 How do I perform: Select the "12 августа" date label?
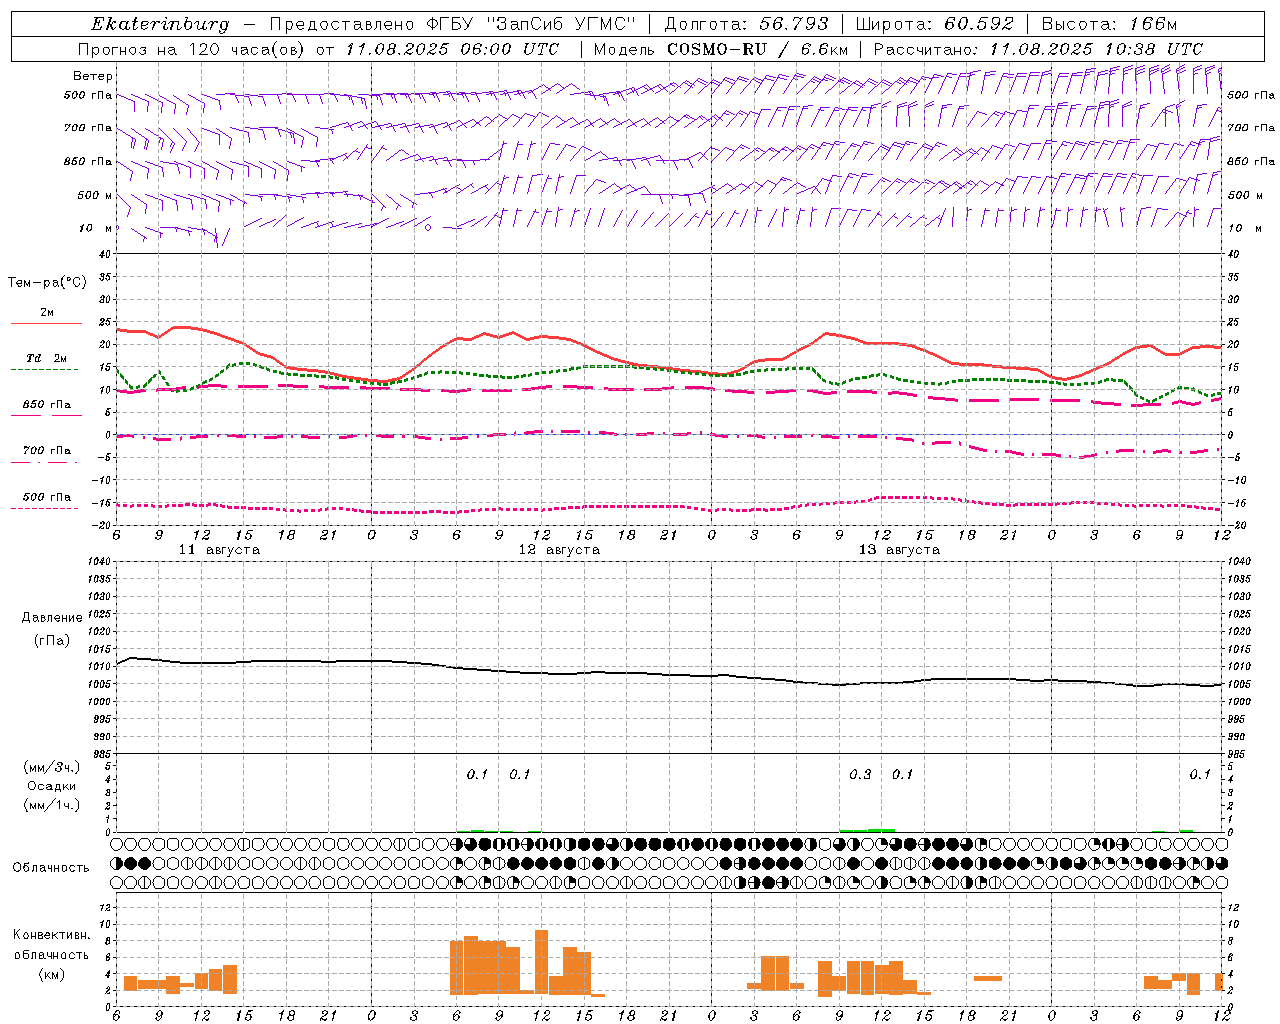point(559,550)
